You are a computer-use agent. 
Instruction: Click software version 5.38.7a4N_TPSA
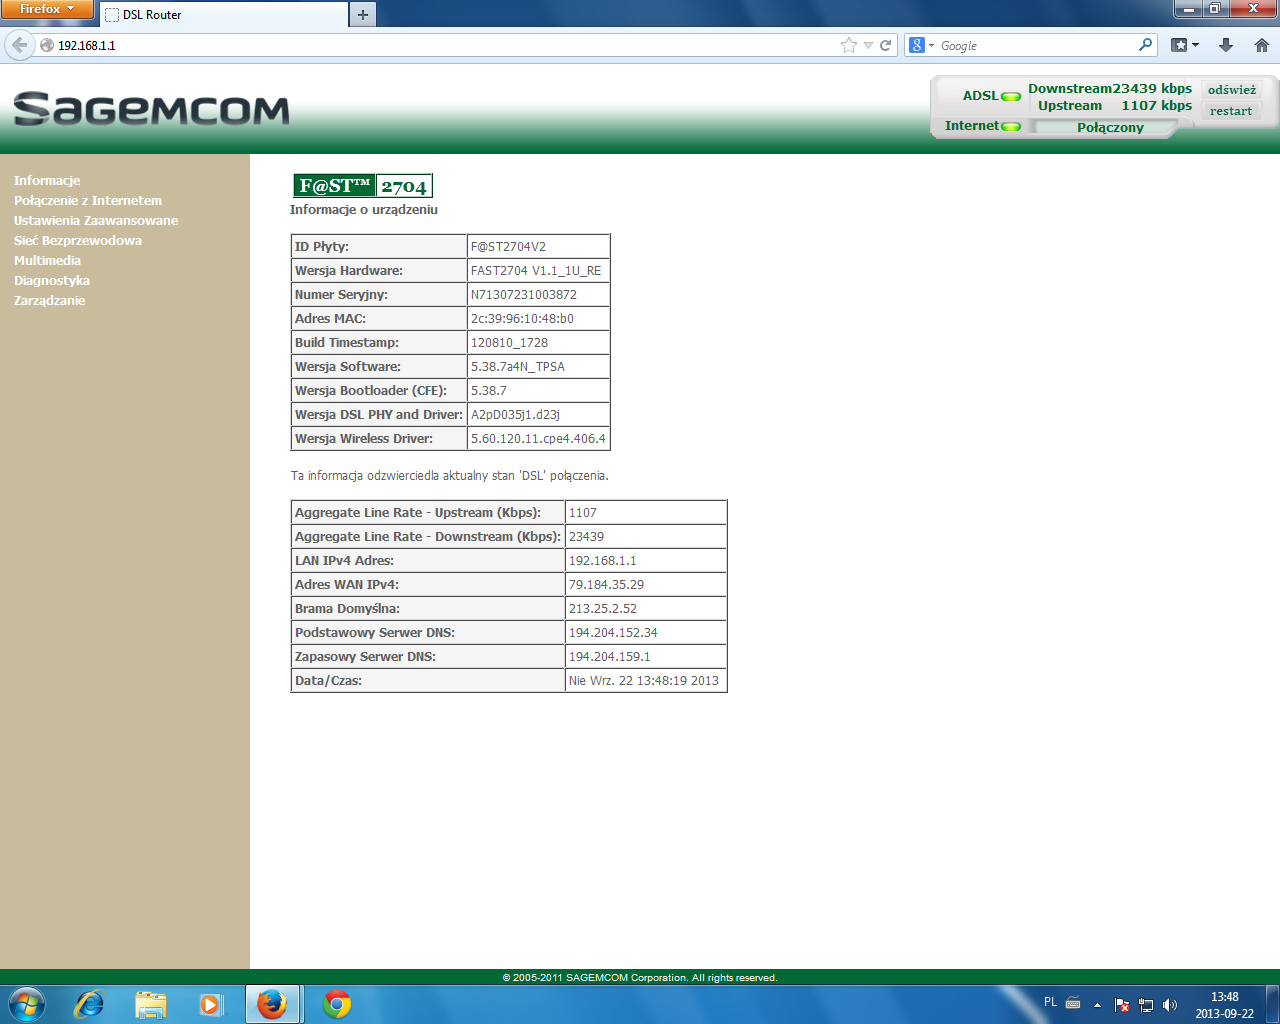(x=518, y=367)
